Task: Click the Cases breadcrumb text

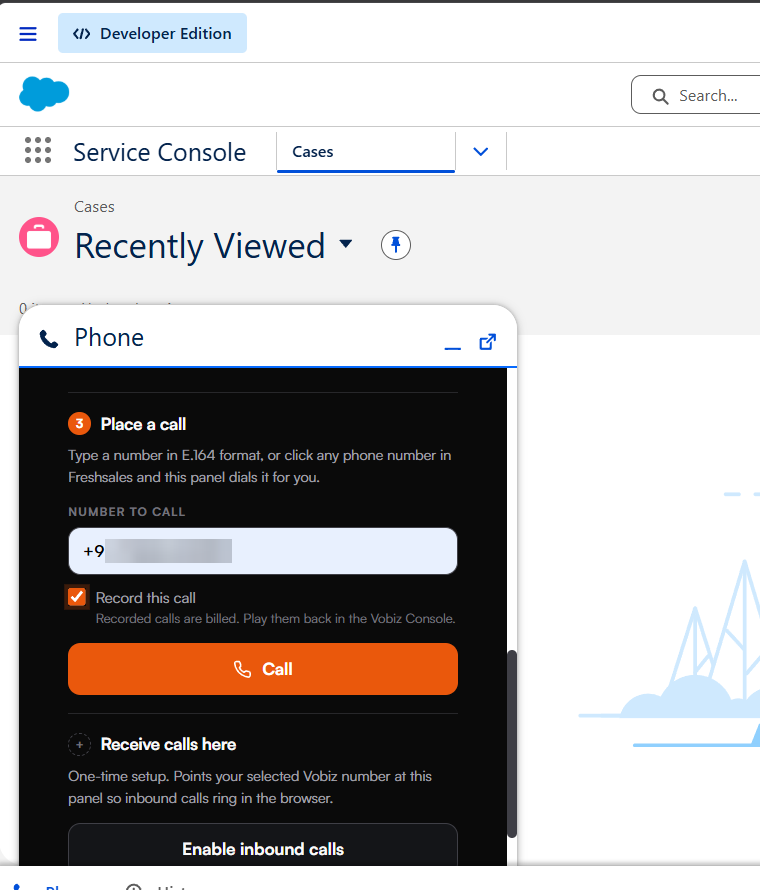Action: [x=94, y=207]
